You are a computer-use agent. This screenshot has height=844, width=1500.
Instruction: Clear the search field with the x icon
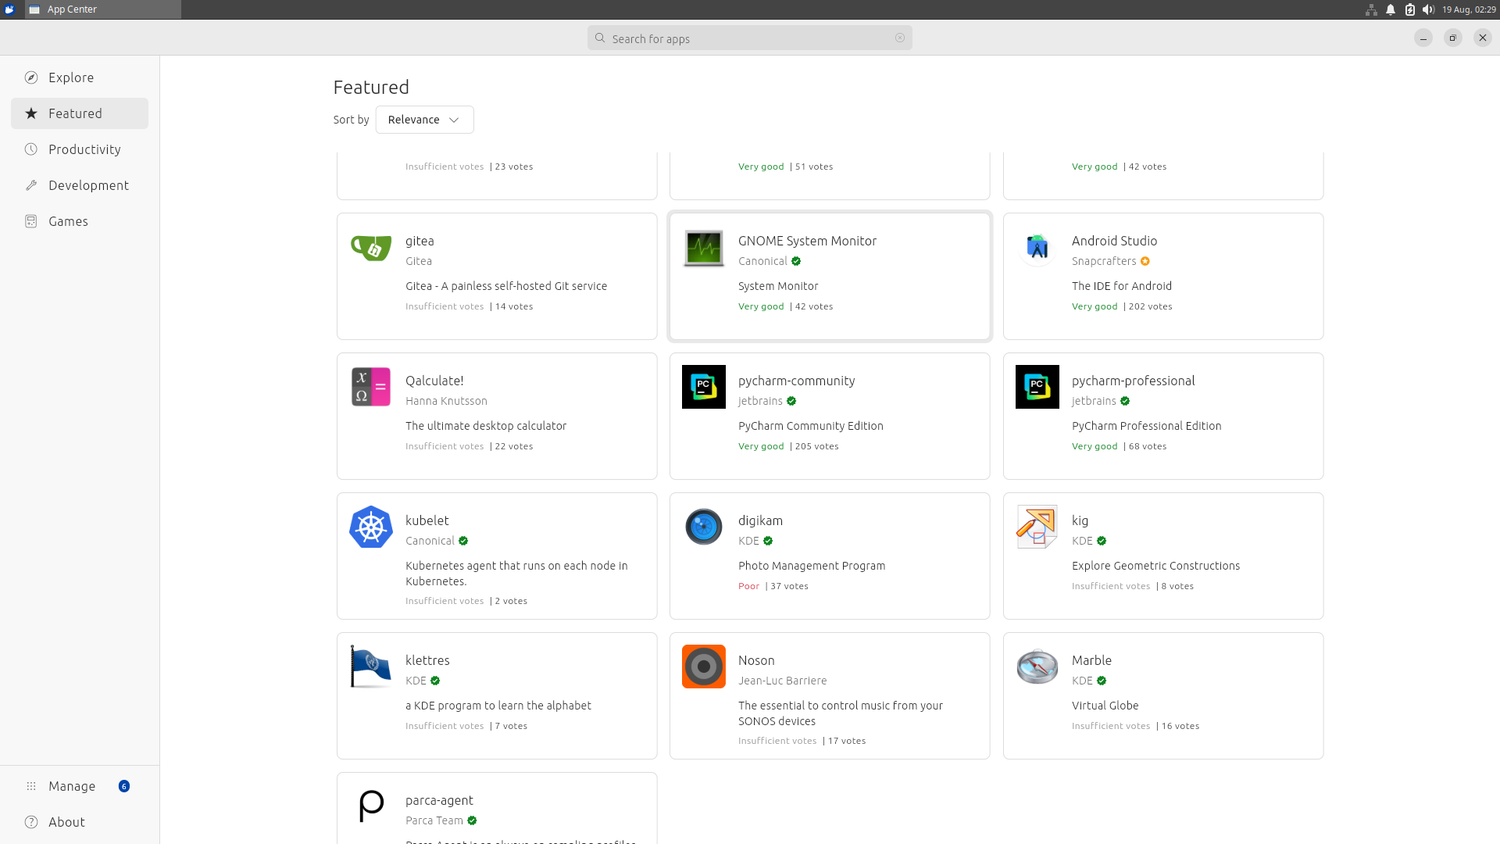pyautogui.click(x=900, y=38)
